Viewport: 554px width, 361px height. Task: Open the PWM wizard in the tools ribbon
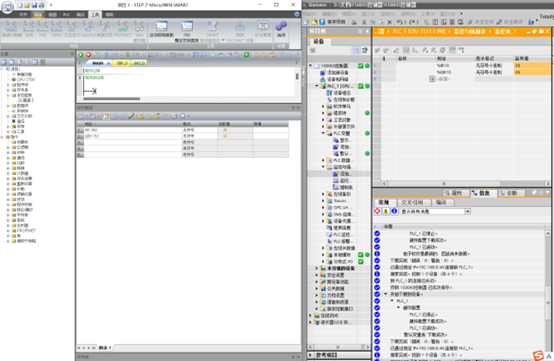pyautogui.click(x=57, y=28)
